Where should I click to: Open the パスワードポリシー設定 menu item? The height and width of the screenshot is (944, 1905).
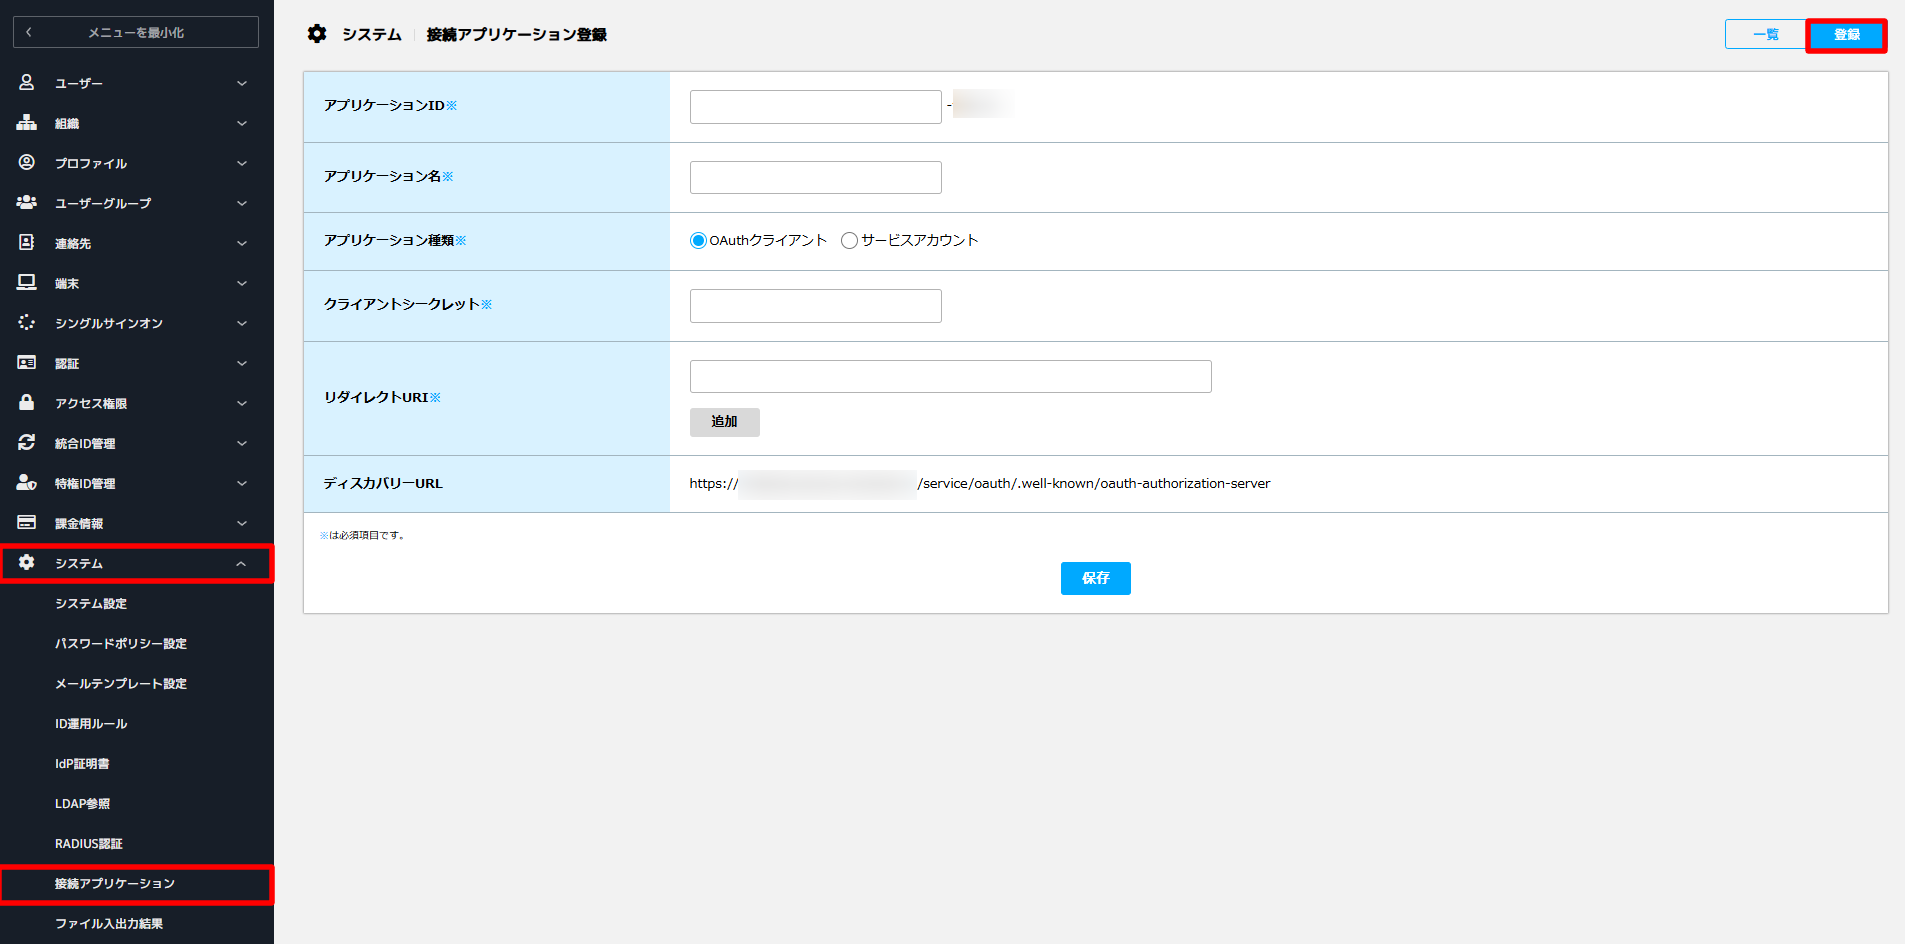121,644
